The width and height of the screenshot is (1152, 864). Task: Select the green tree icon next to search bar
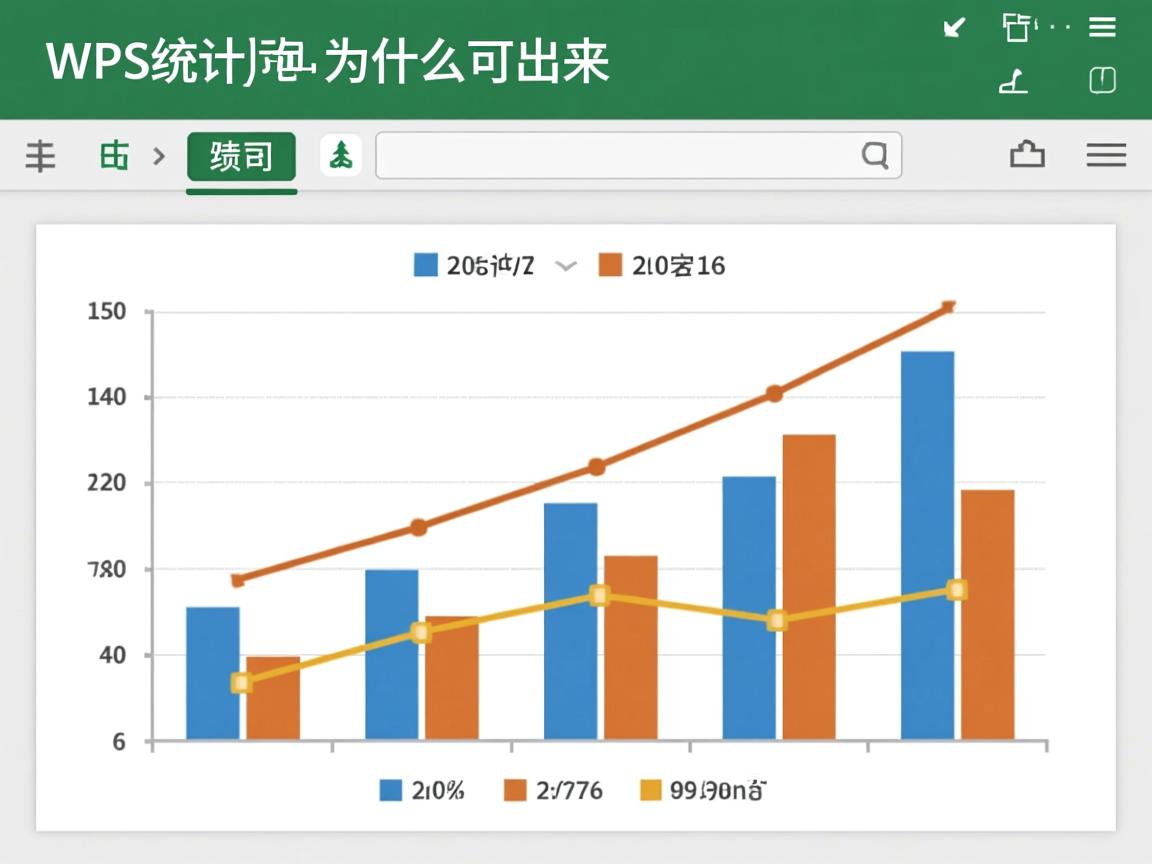click(341, 156)
